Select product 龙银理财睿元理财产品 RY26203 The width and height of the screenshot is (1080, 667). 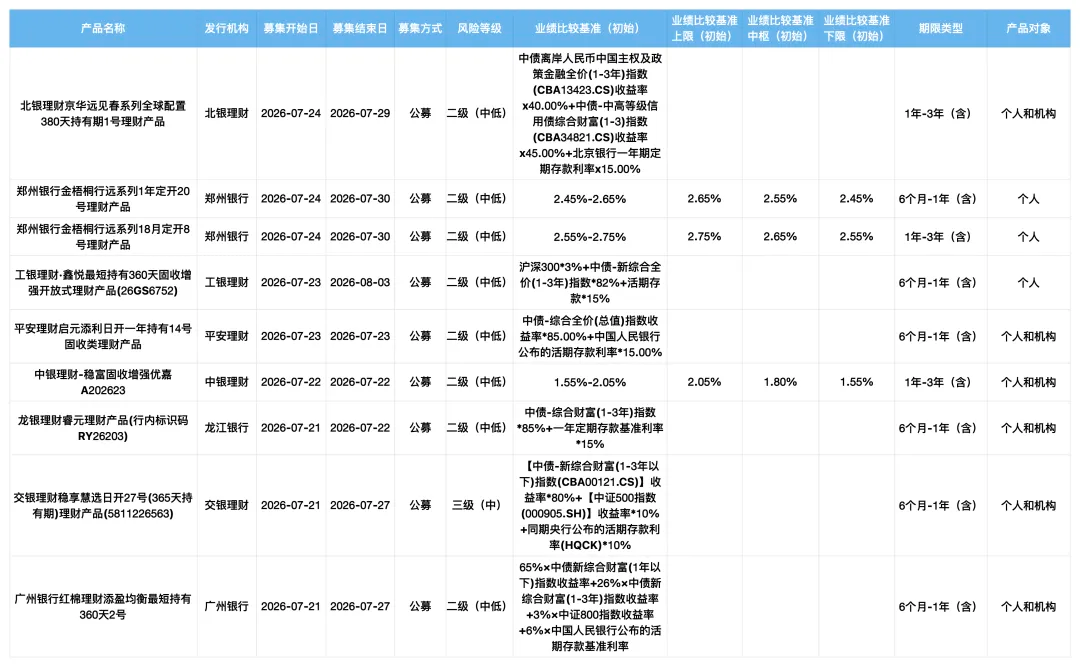[x=103, y=428]
